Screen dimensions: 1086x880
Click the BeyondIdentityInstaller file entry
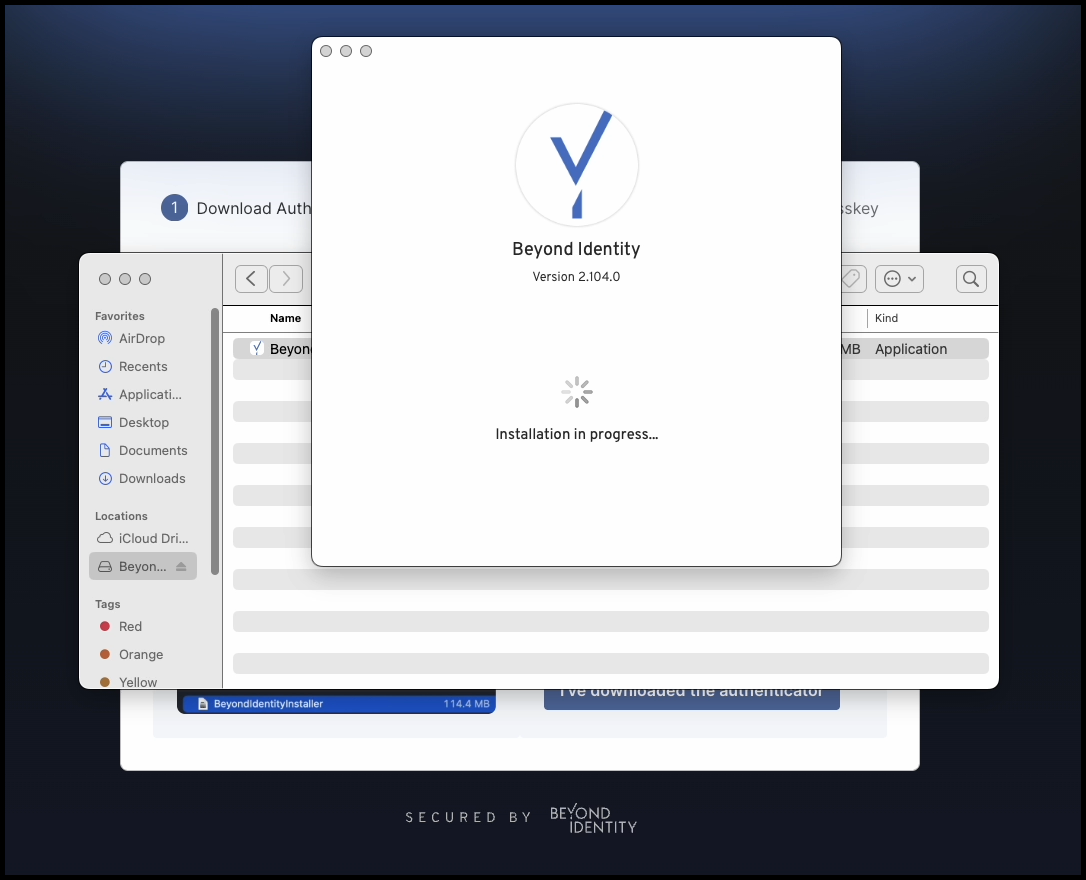[x=339, y=703]
